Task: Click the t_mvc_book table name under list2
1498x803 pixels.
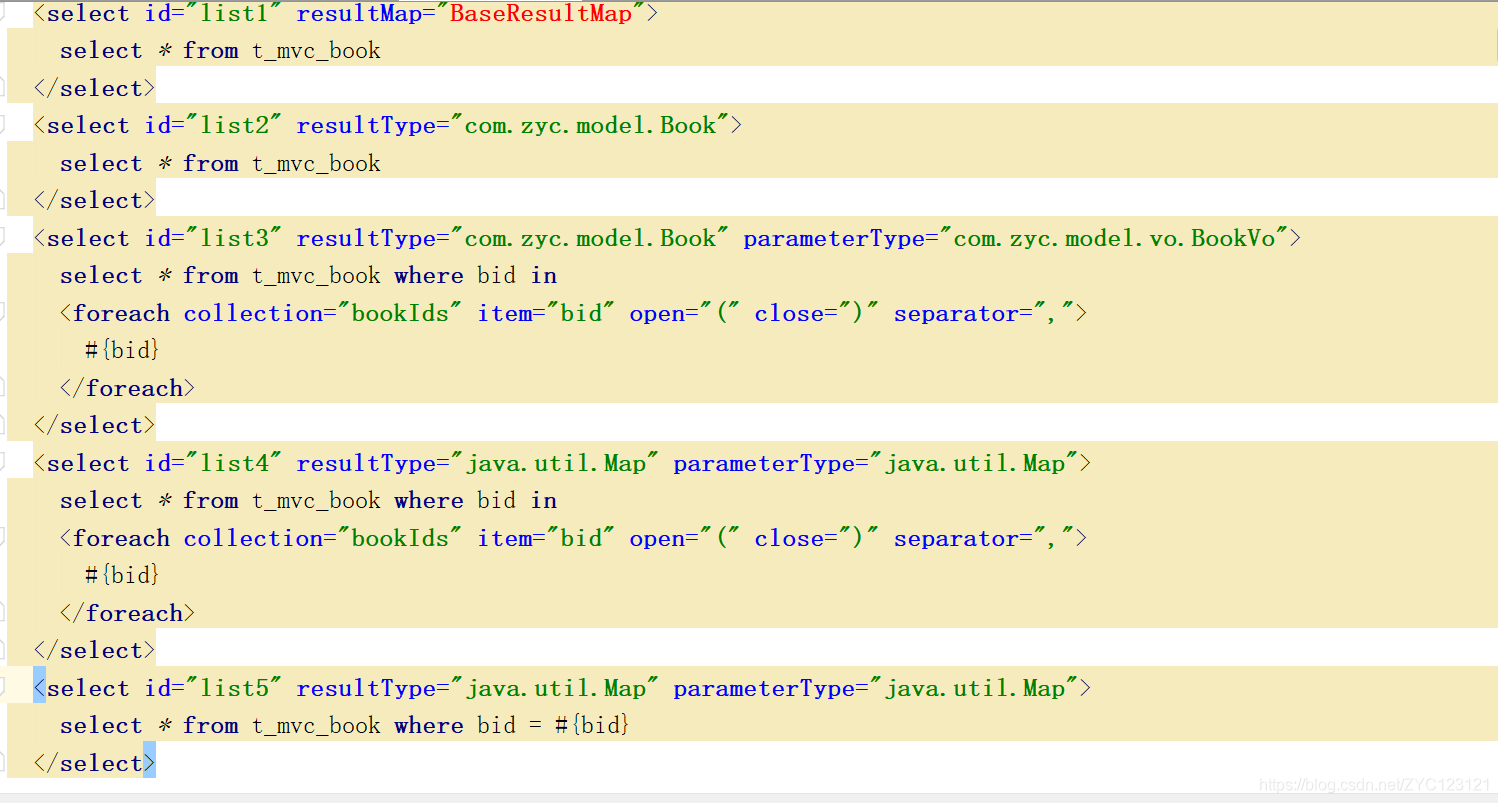Action: coord(316,164)
